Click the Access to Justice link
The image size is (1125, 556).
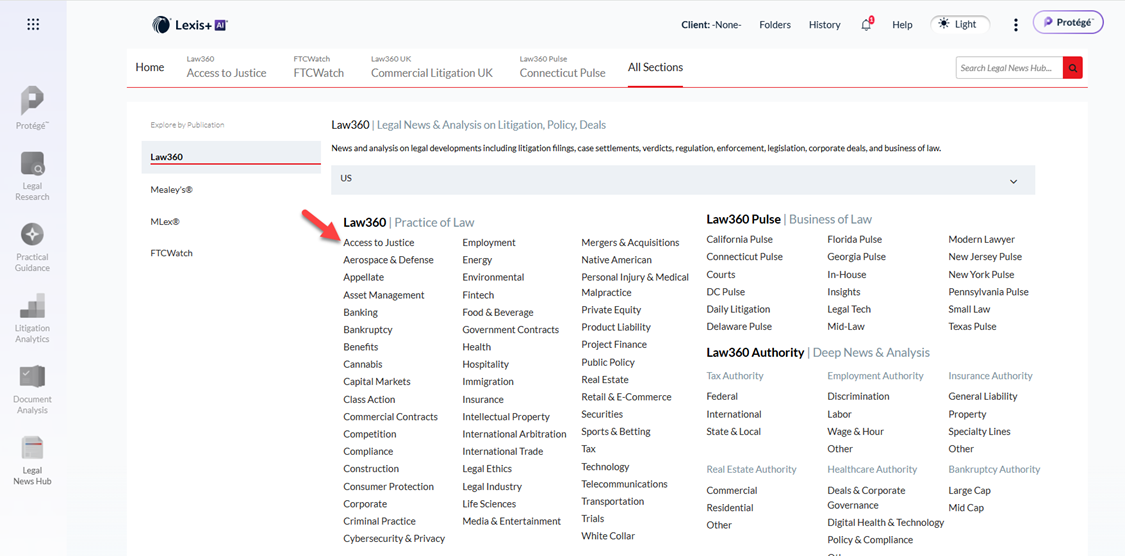point(378,242)
